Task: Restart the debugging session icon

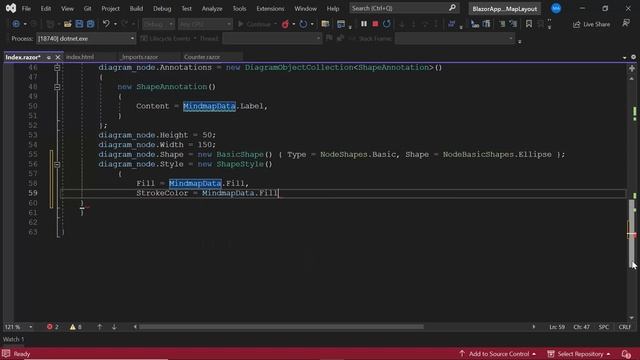Action: click(387, 24)
